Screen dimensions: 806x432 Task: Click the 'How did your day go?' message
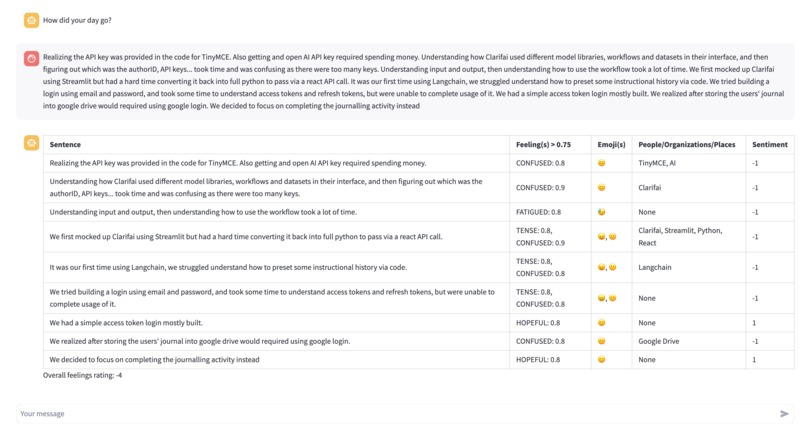(77, 21)
